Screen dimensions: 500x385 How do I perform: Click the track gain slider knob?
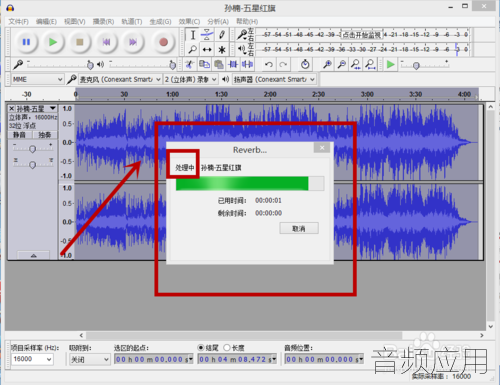pyautogui.click(x=32, y=149)
